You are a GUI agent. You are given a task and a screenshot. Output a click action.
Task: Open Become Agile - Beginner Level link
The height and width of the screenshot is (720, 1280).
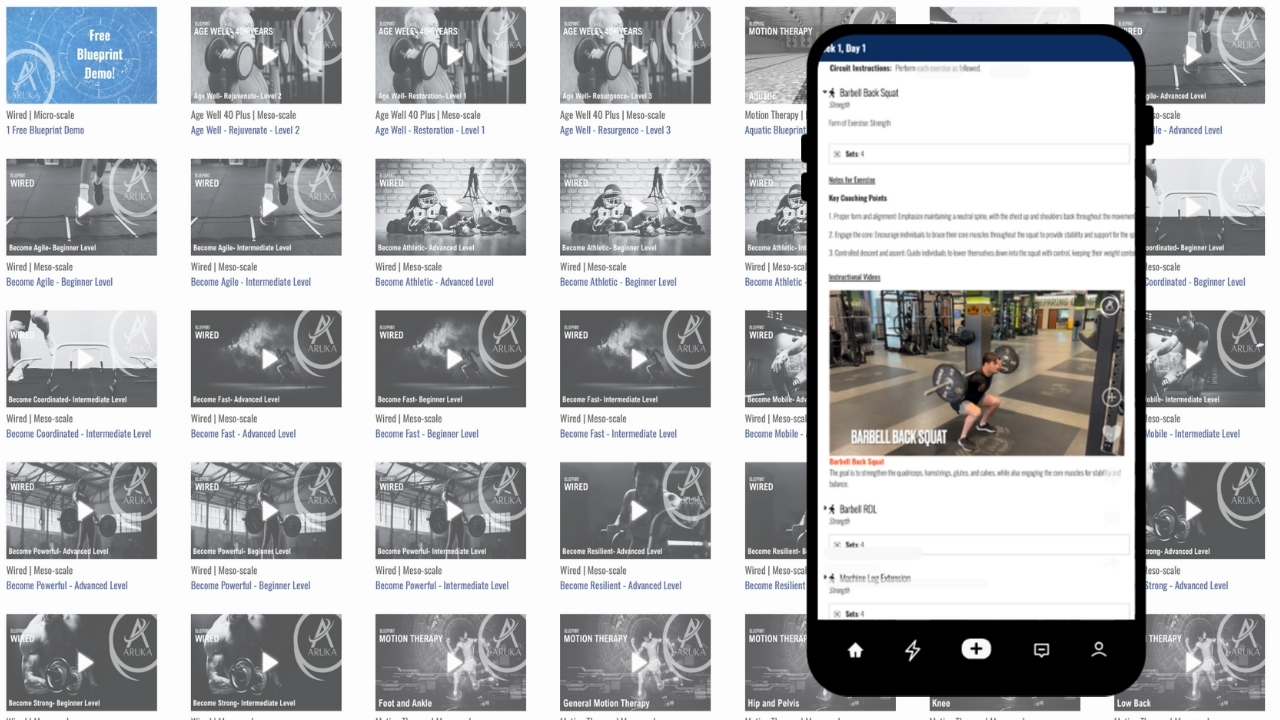pyautogui.click(x=59, y=282)
